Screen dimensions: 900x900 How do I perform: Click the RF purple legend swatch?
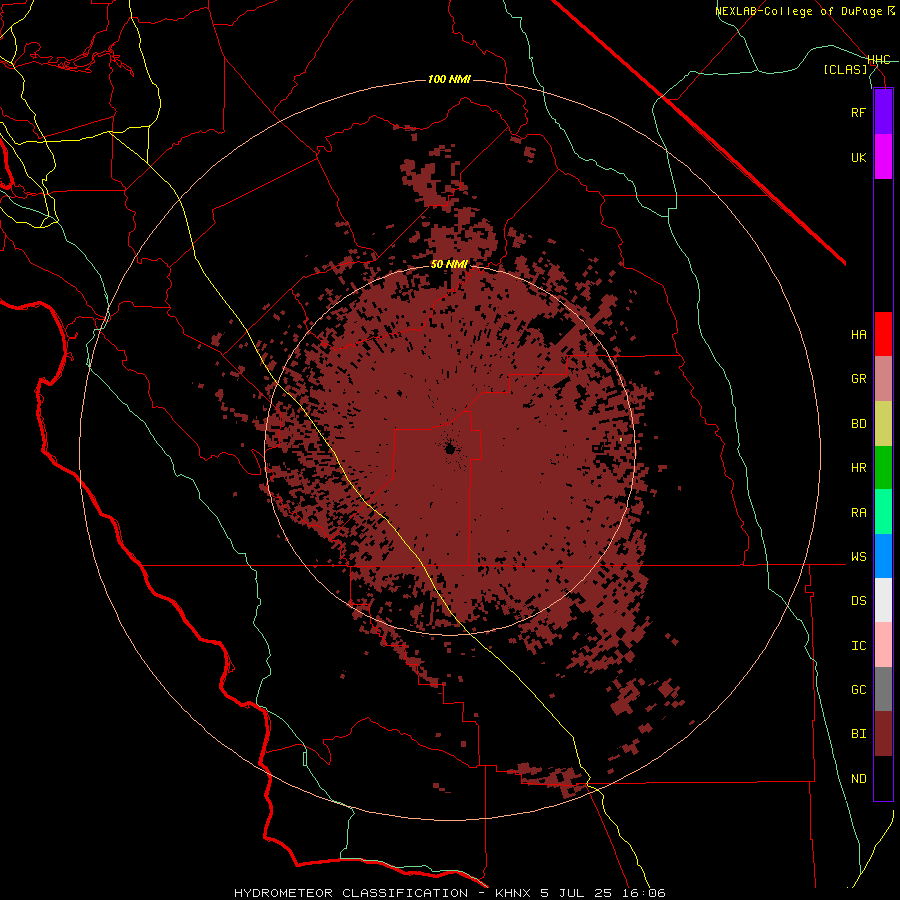coord(883,112)
